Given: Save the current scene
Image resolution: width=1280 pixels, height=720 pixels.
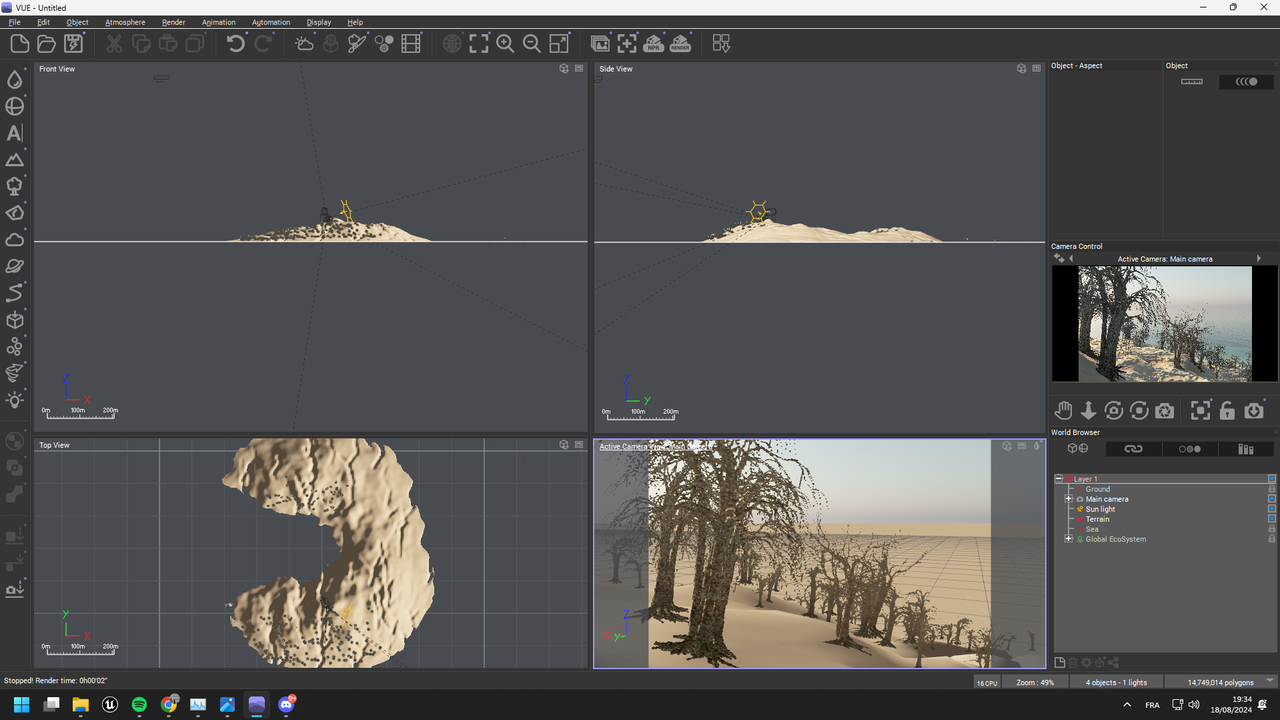Looking at the screenshot, I should tap(73, 43).
